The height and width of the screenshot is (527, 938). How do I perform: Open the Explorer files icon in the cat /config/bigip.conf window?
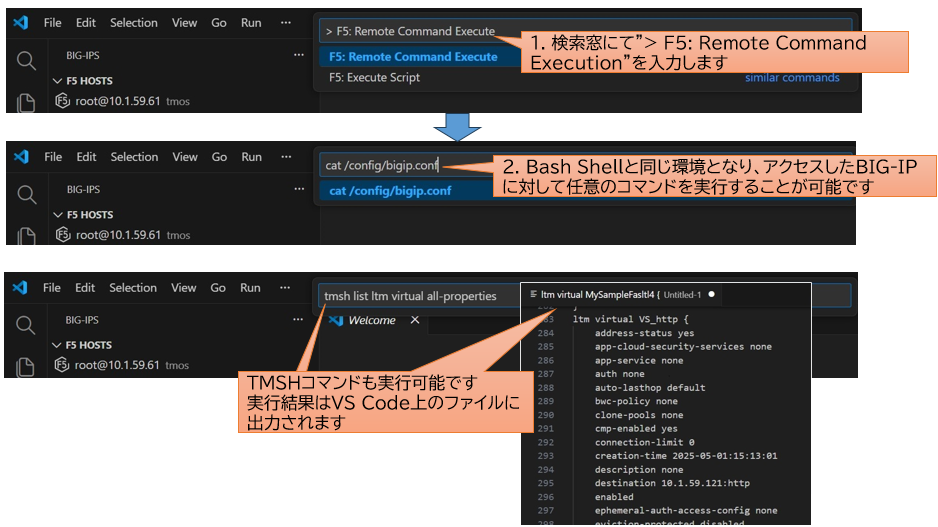tap(26, 236)
